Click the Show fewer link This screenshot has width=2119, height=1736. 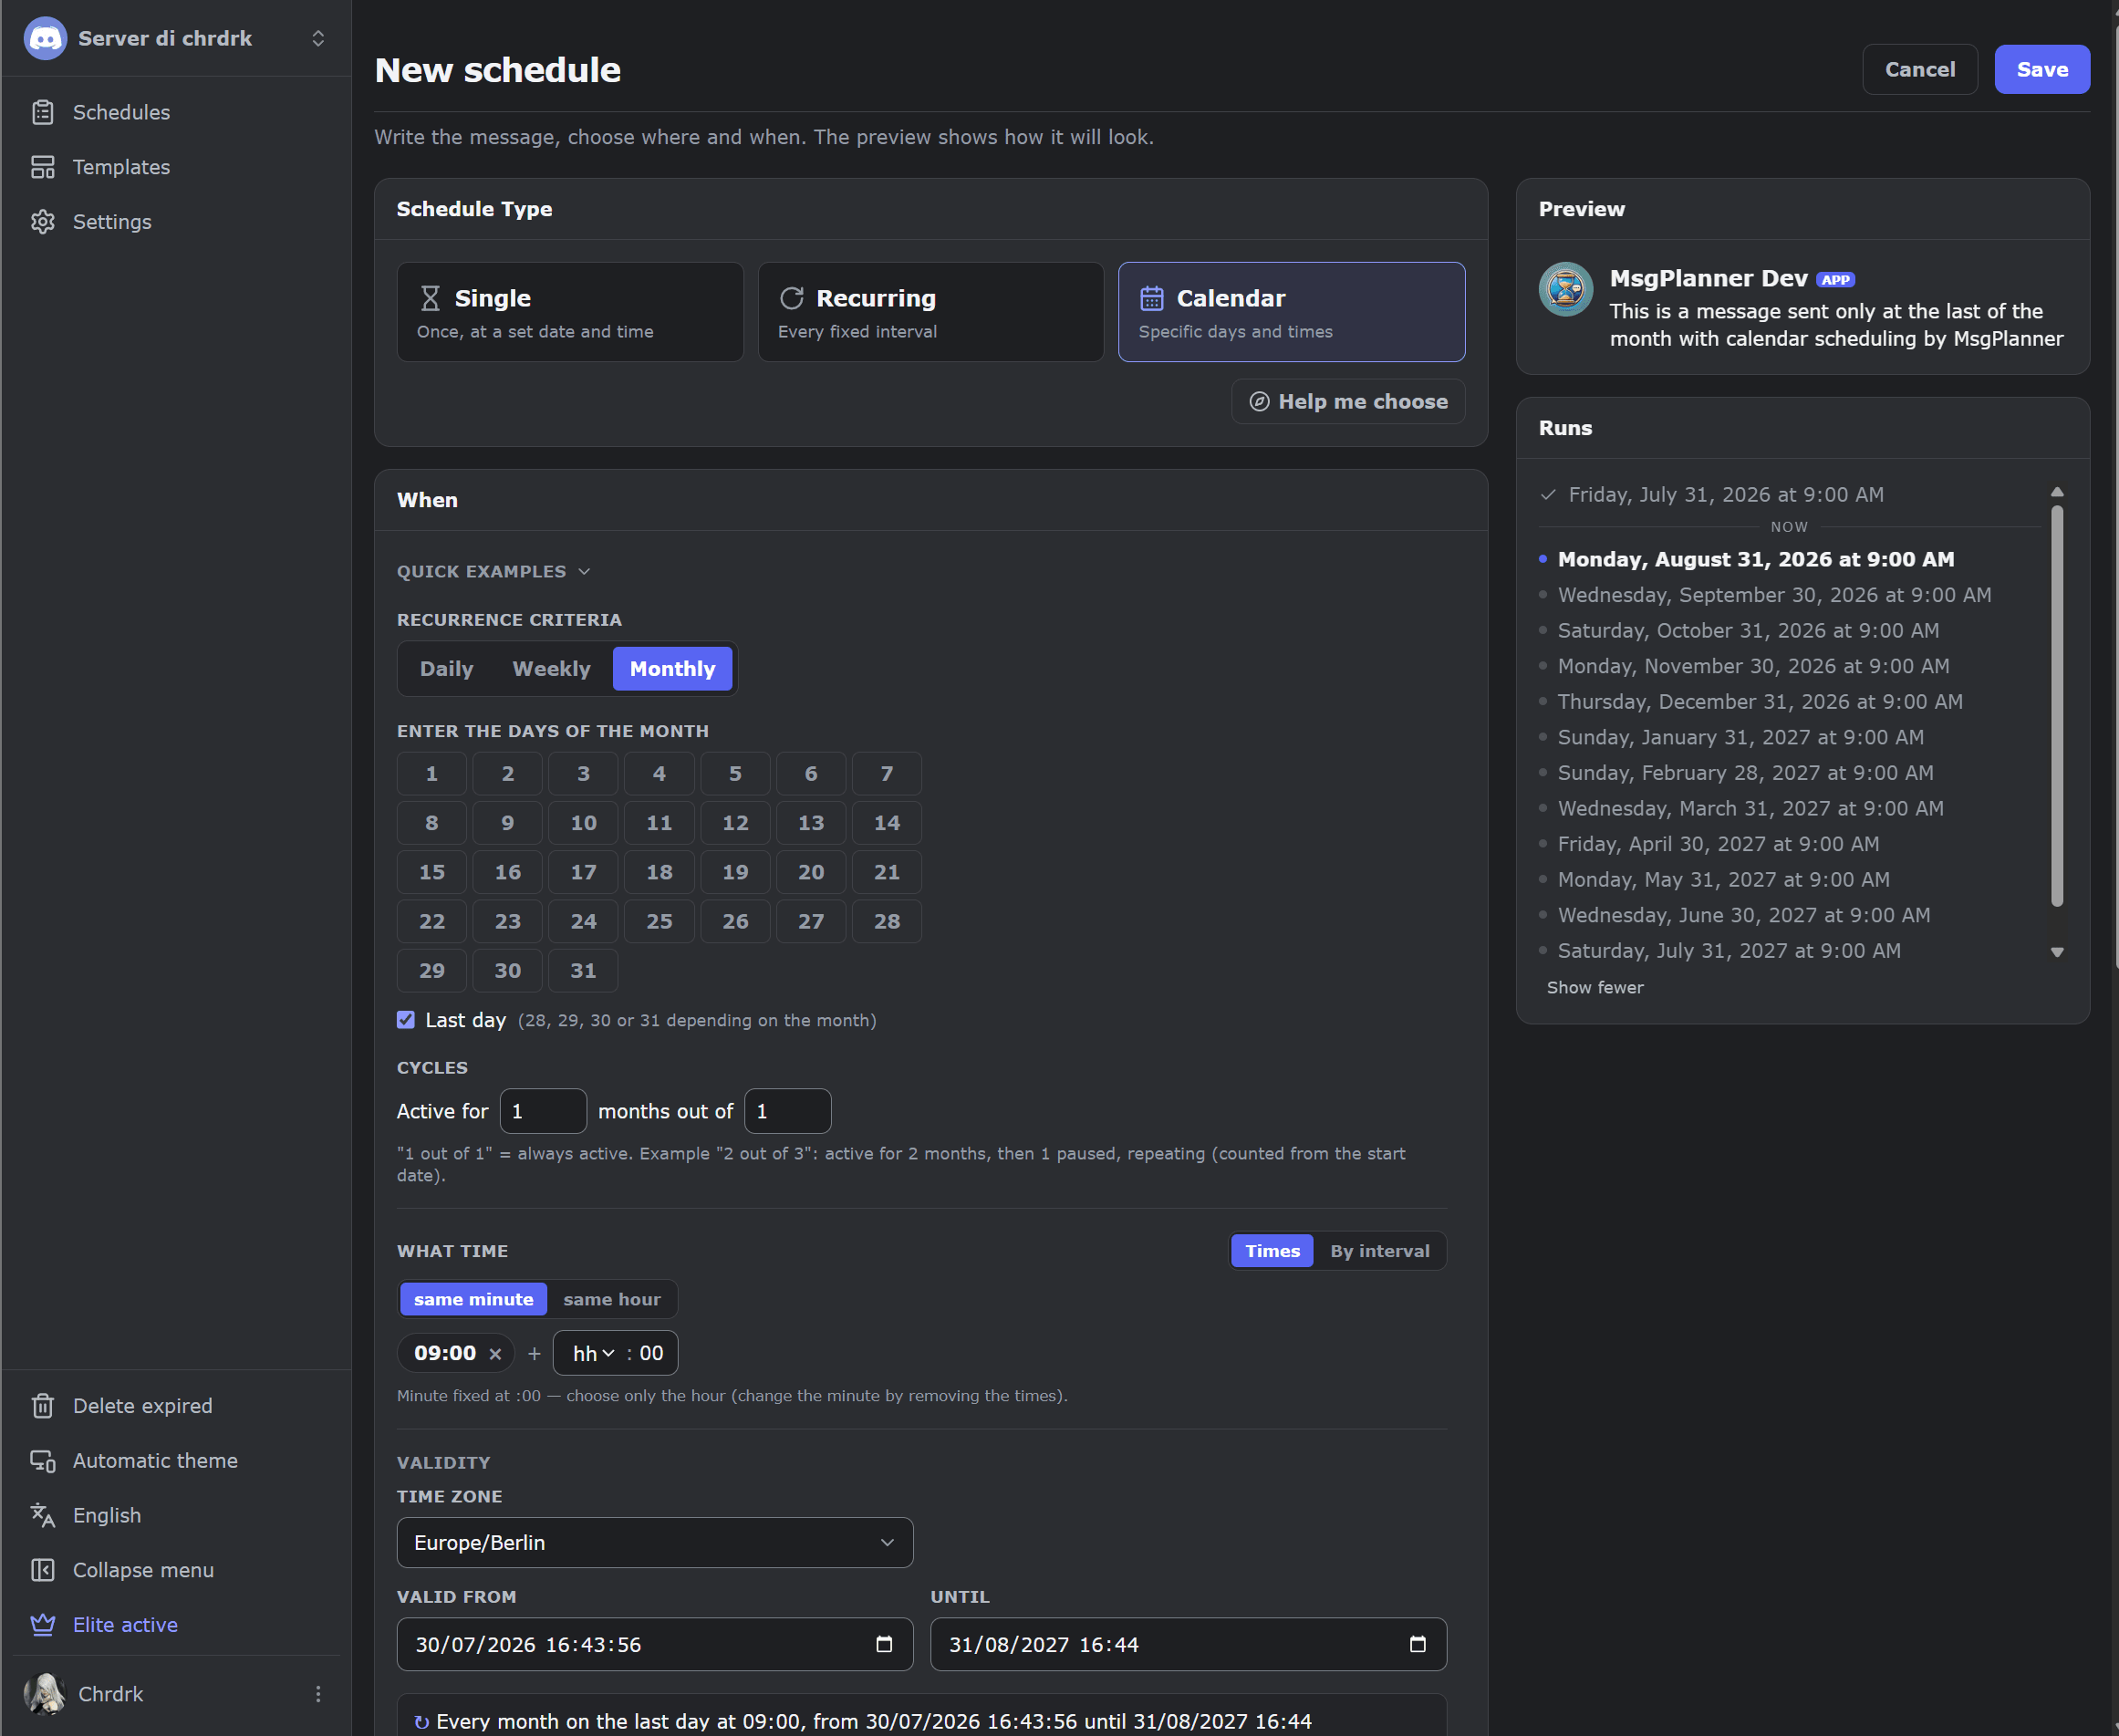click(1594, 988)
